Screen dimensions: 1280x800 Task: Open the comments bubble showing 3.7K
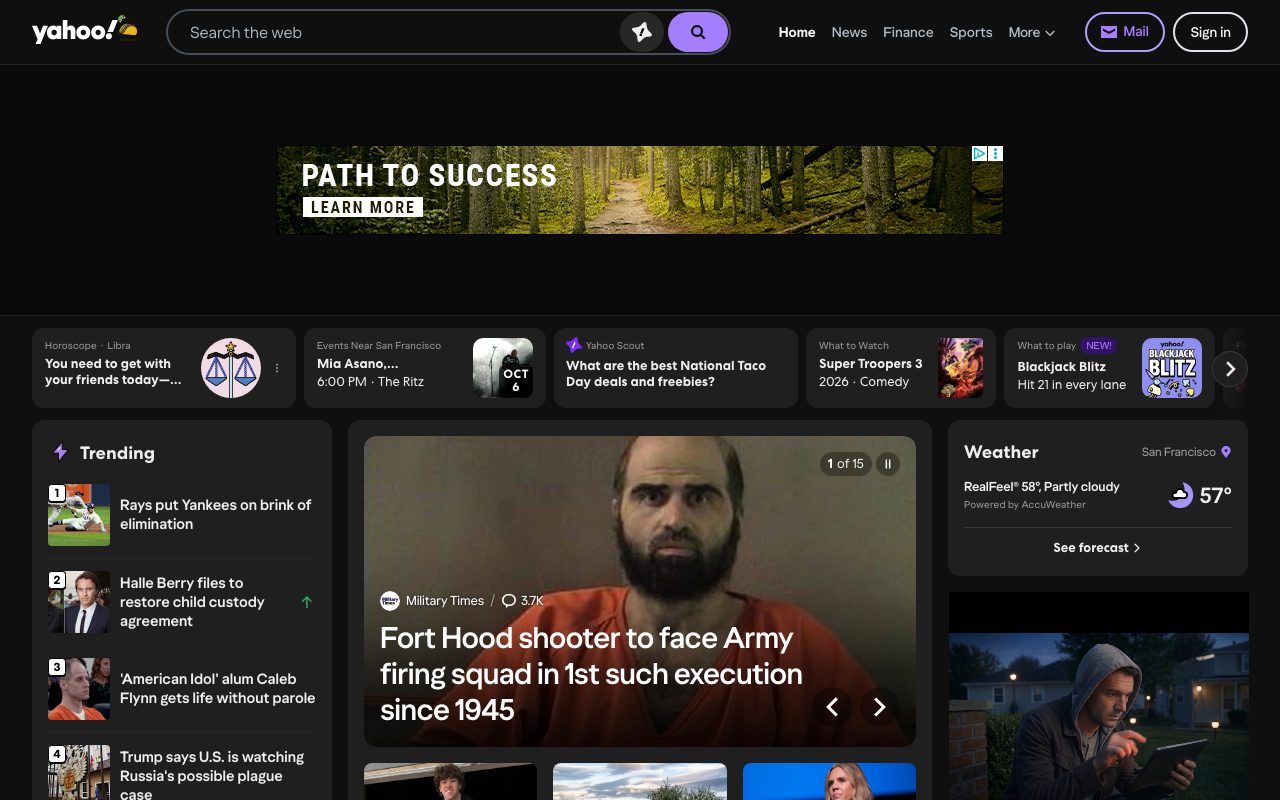[x=522, y=601]
